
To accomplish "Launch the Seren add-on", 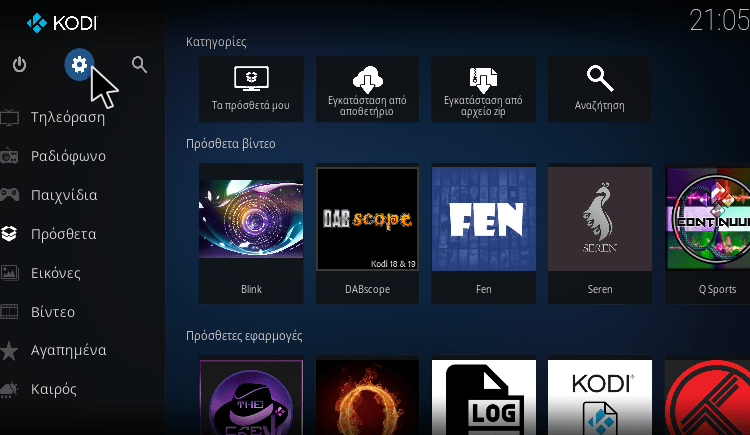I will pos(600,234).
